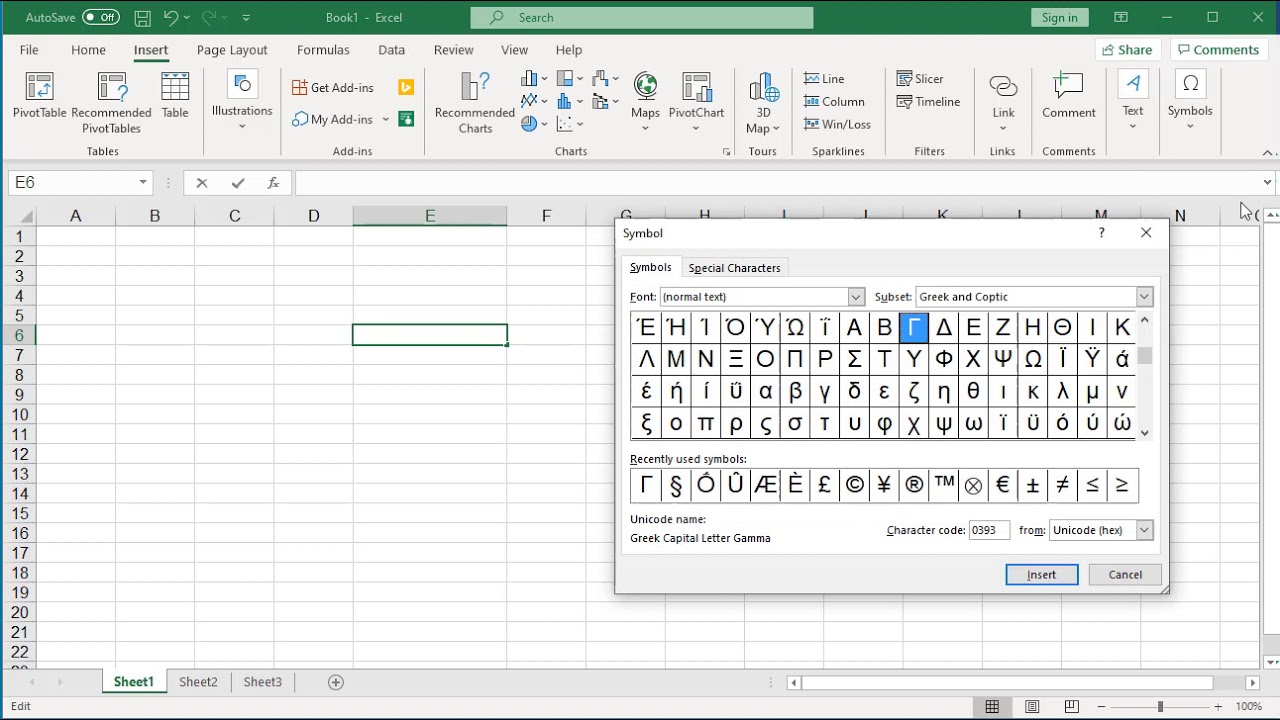This screenshot has width=1280, height=720.
Task: Click Cancel in Symbol dialog
Action: (1125, 575)
